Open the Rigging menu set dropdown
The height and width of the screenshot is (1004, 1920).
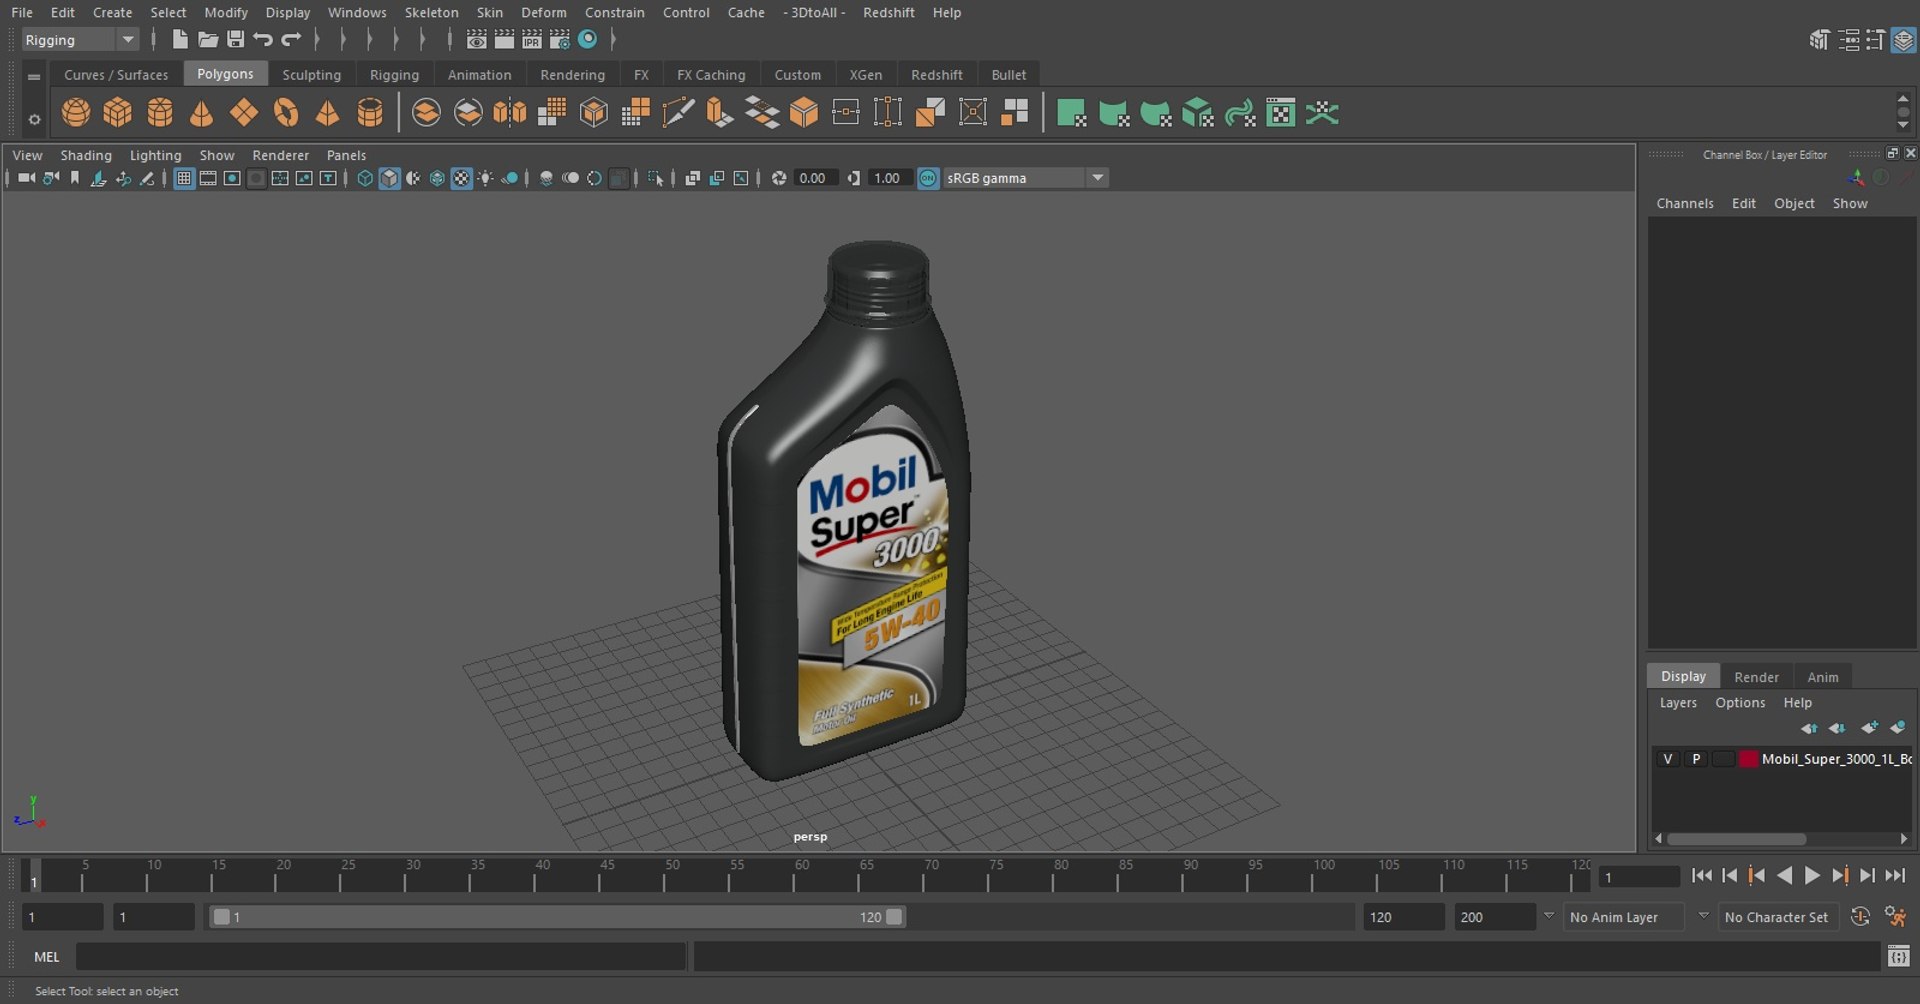(80, 39)
